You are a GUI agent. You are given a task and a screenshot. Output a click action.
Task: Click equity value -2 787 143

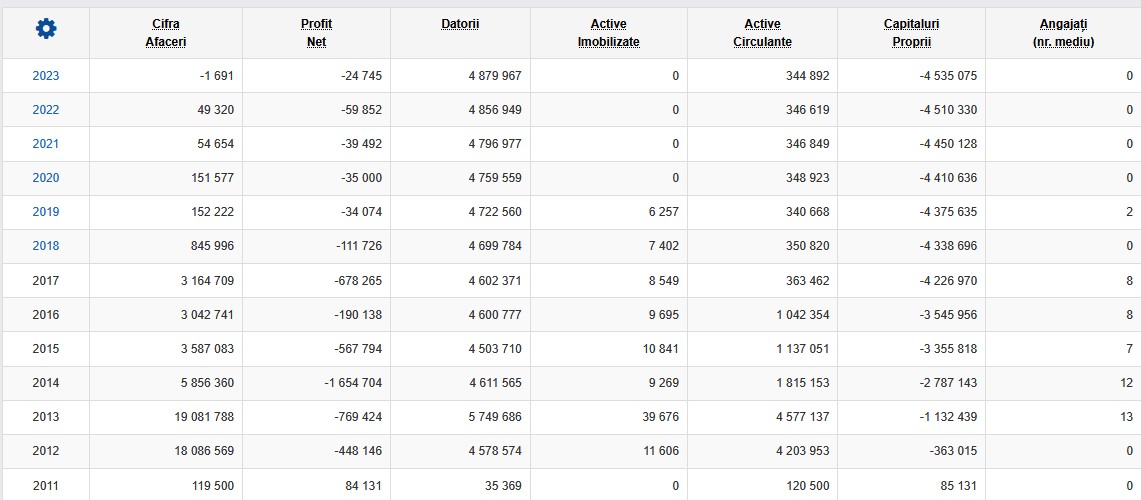pyautogui.click(x=947, y=383)
